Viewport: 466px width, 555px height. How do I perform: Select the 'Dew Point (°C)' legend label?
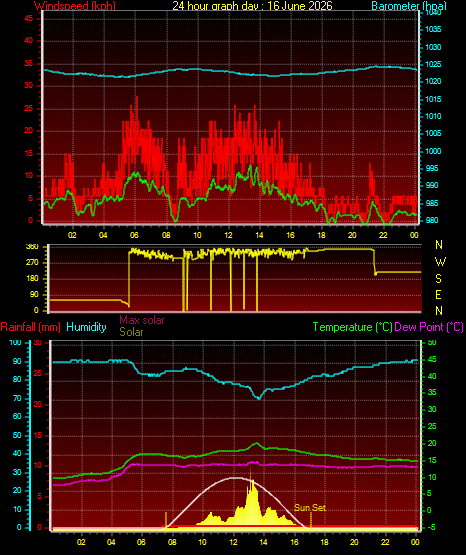pos(429,327)
